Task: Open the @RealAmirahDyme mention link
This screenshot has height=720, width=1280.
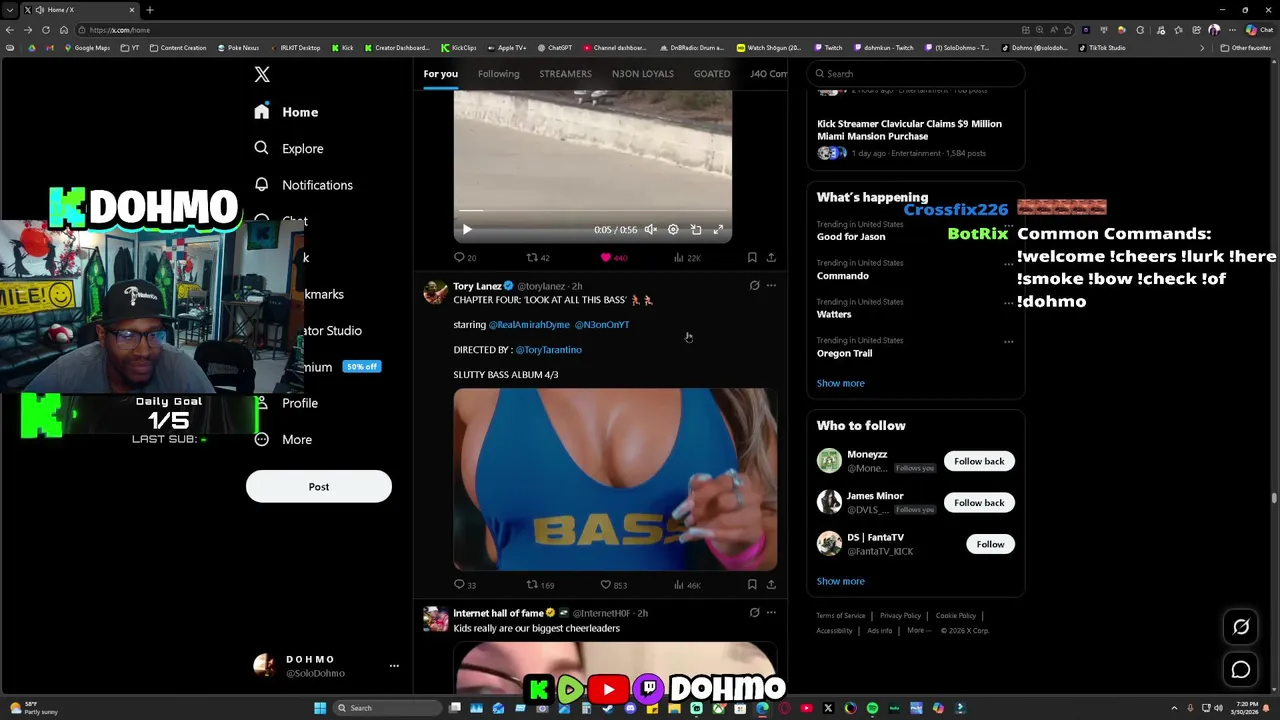Action: point(529,324)
